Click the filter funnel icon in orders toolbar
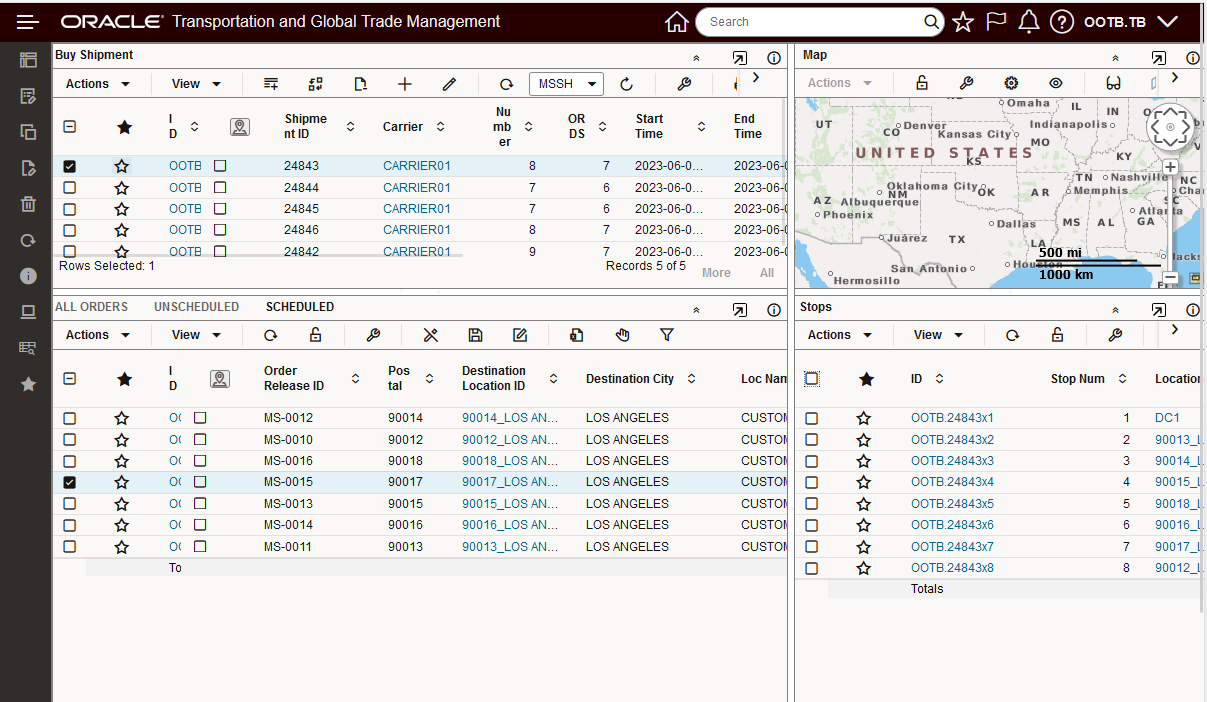Image resolution: width=1207 pixels, height=702 pixels. [667, 335]
